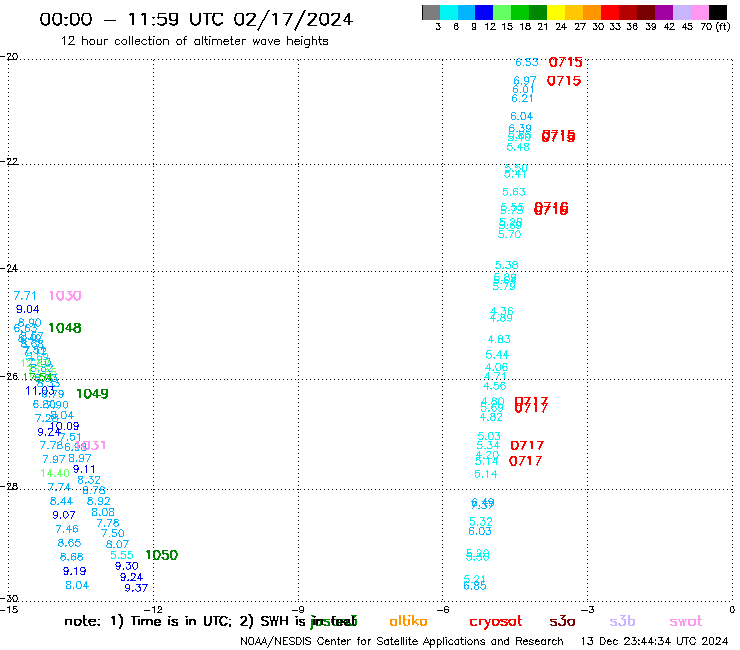Click the green '1048' time label
The image size is (740, 650).
click(x=65, y=328)
